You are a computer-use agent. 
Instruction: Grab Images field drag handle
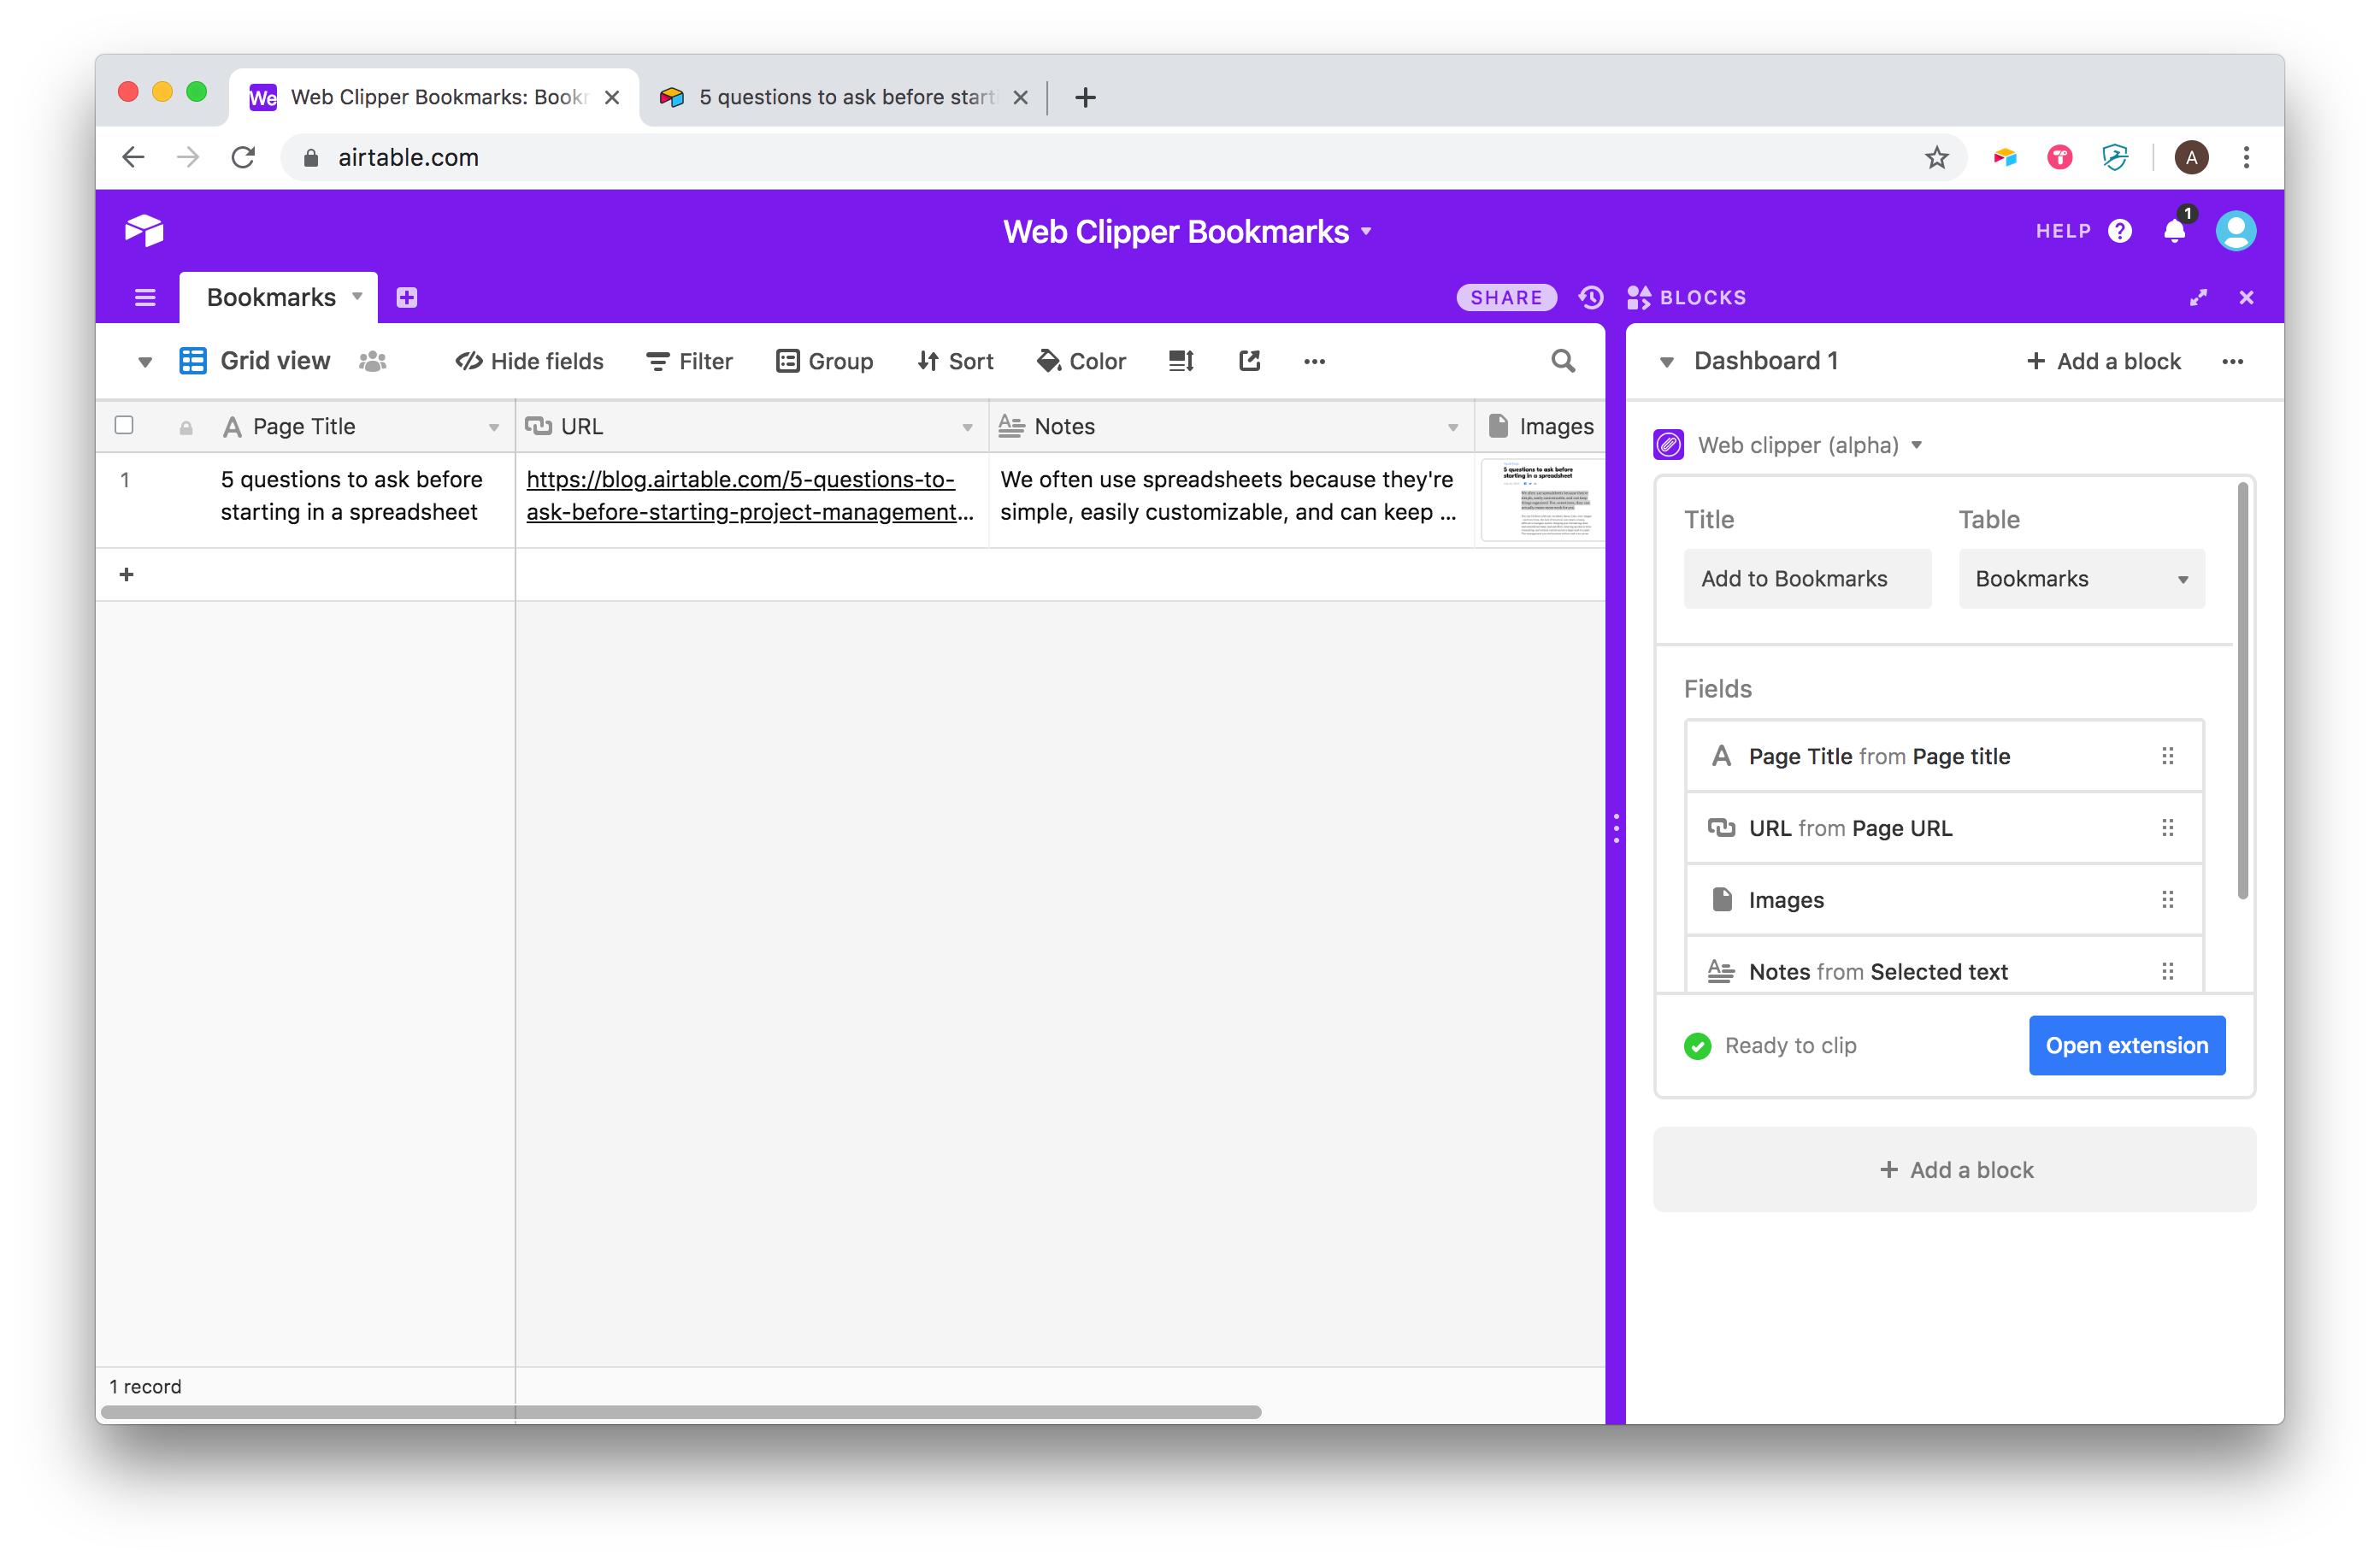(x=2167, y=900)
